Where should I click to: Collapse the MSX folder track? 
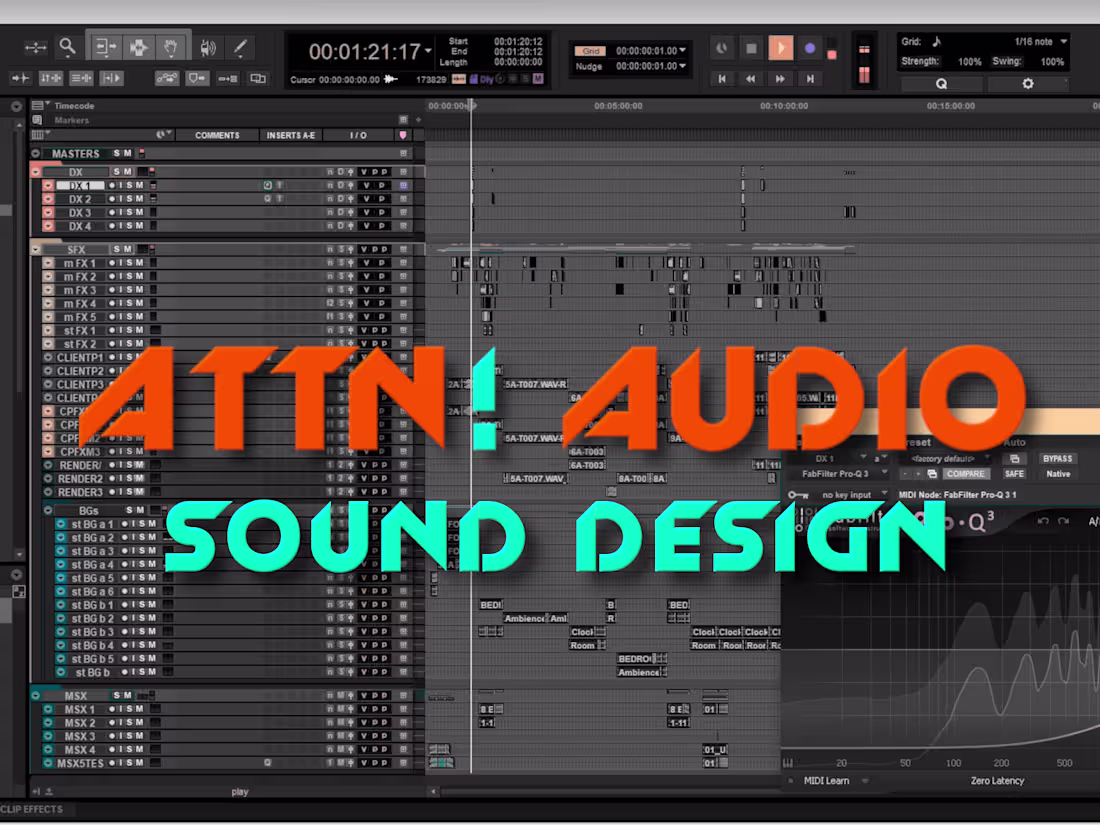[x=36, y=695]
